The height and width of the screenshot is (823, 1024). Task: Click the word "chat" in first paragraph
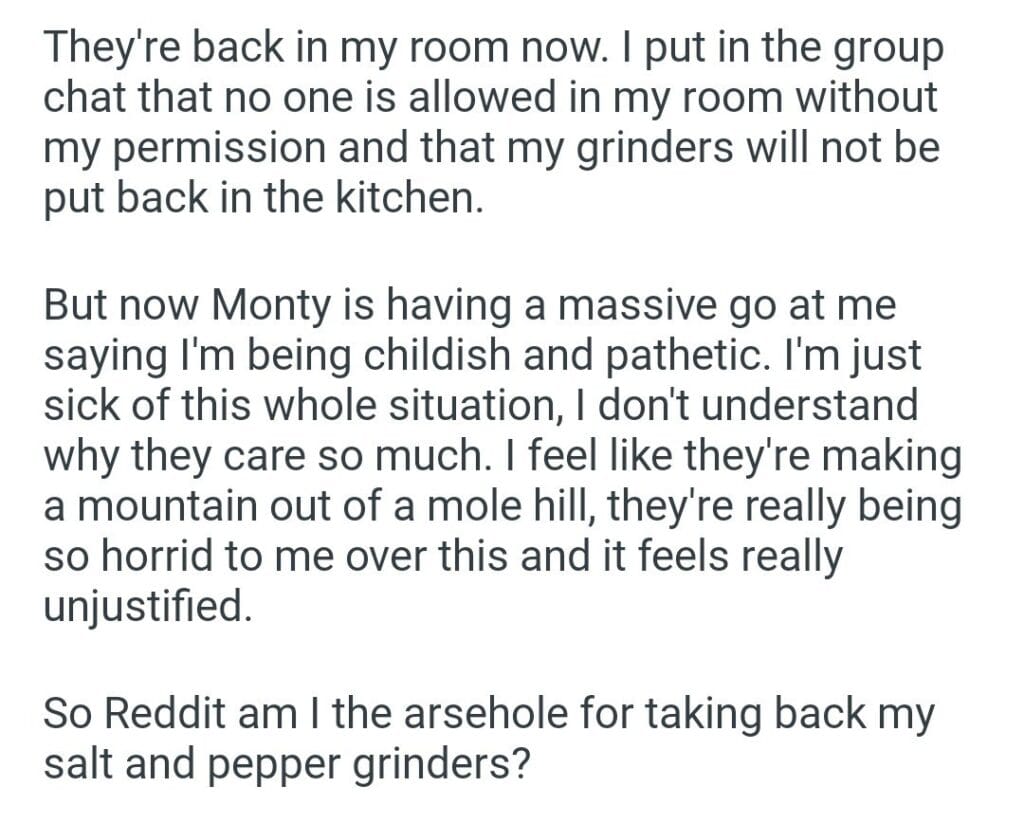pos(81,98)
